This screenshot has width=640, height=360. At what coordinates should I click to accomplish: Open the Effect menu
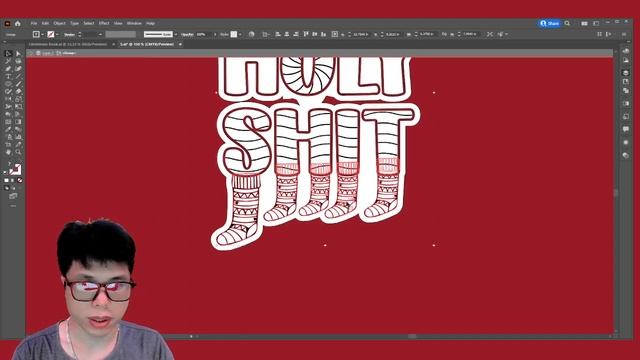pyautogui.click(x=104, y=23)
